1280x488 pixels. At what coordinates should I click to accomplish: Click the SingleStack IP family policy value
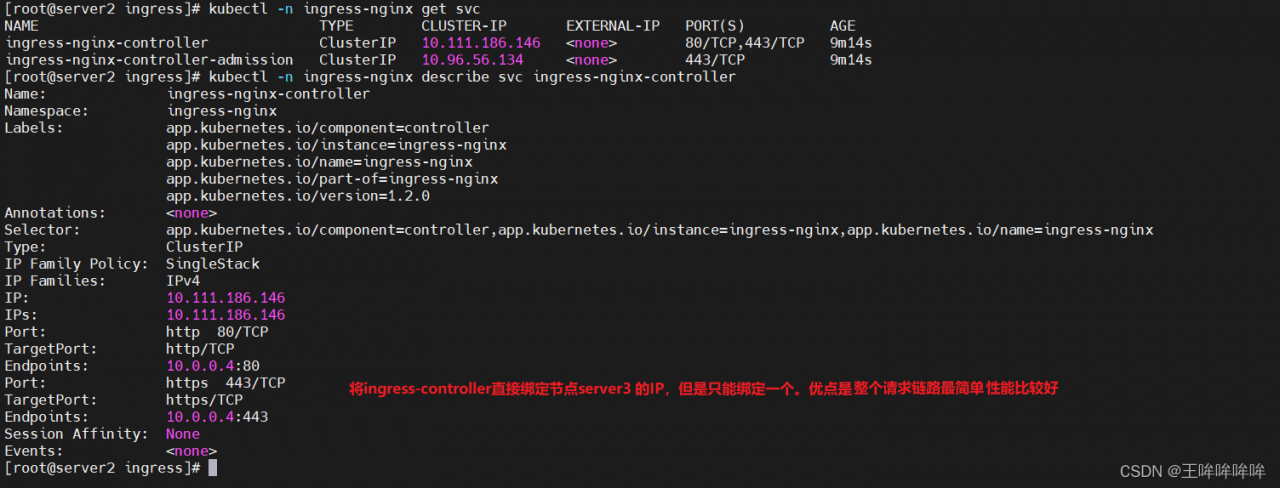212,264
